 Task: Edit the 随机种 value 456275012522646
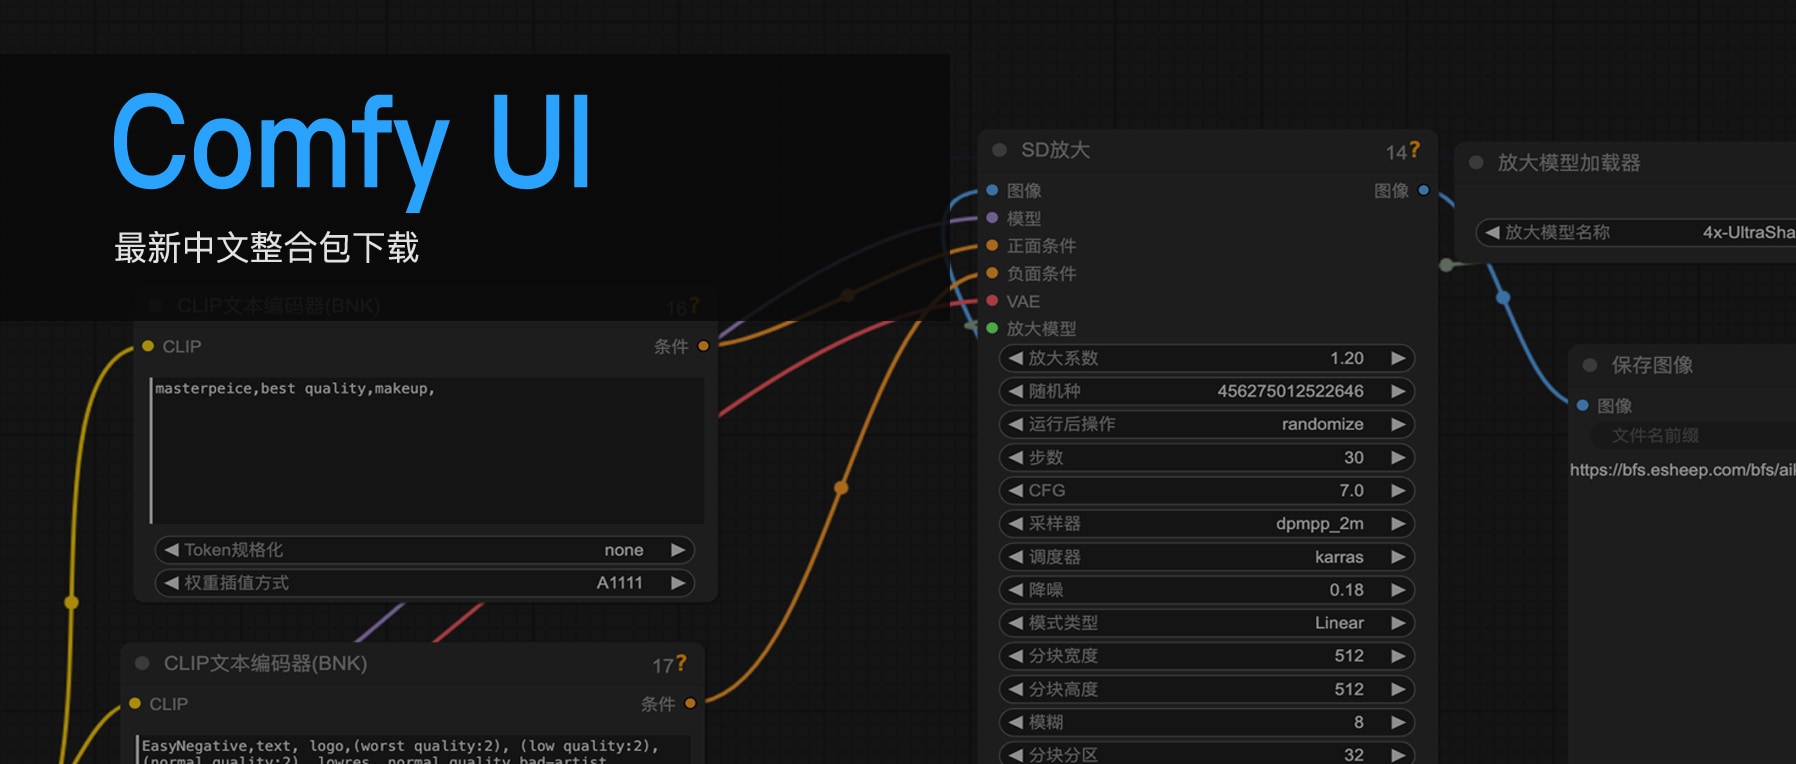point(1290,391)
